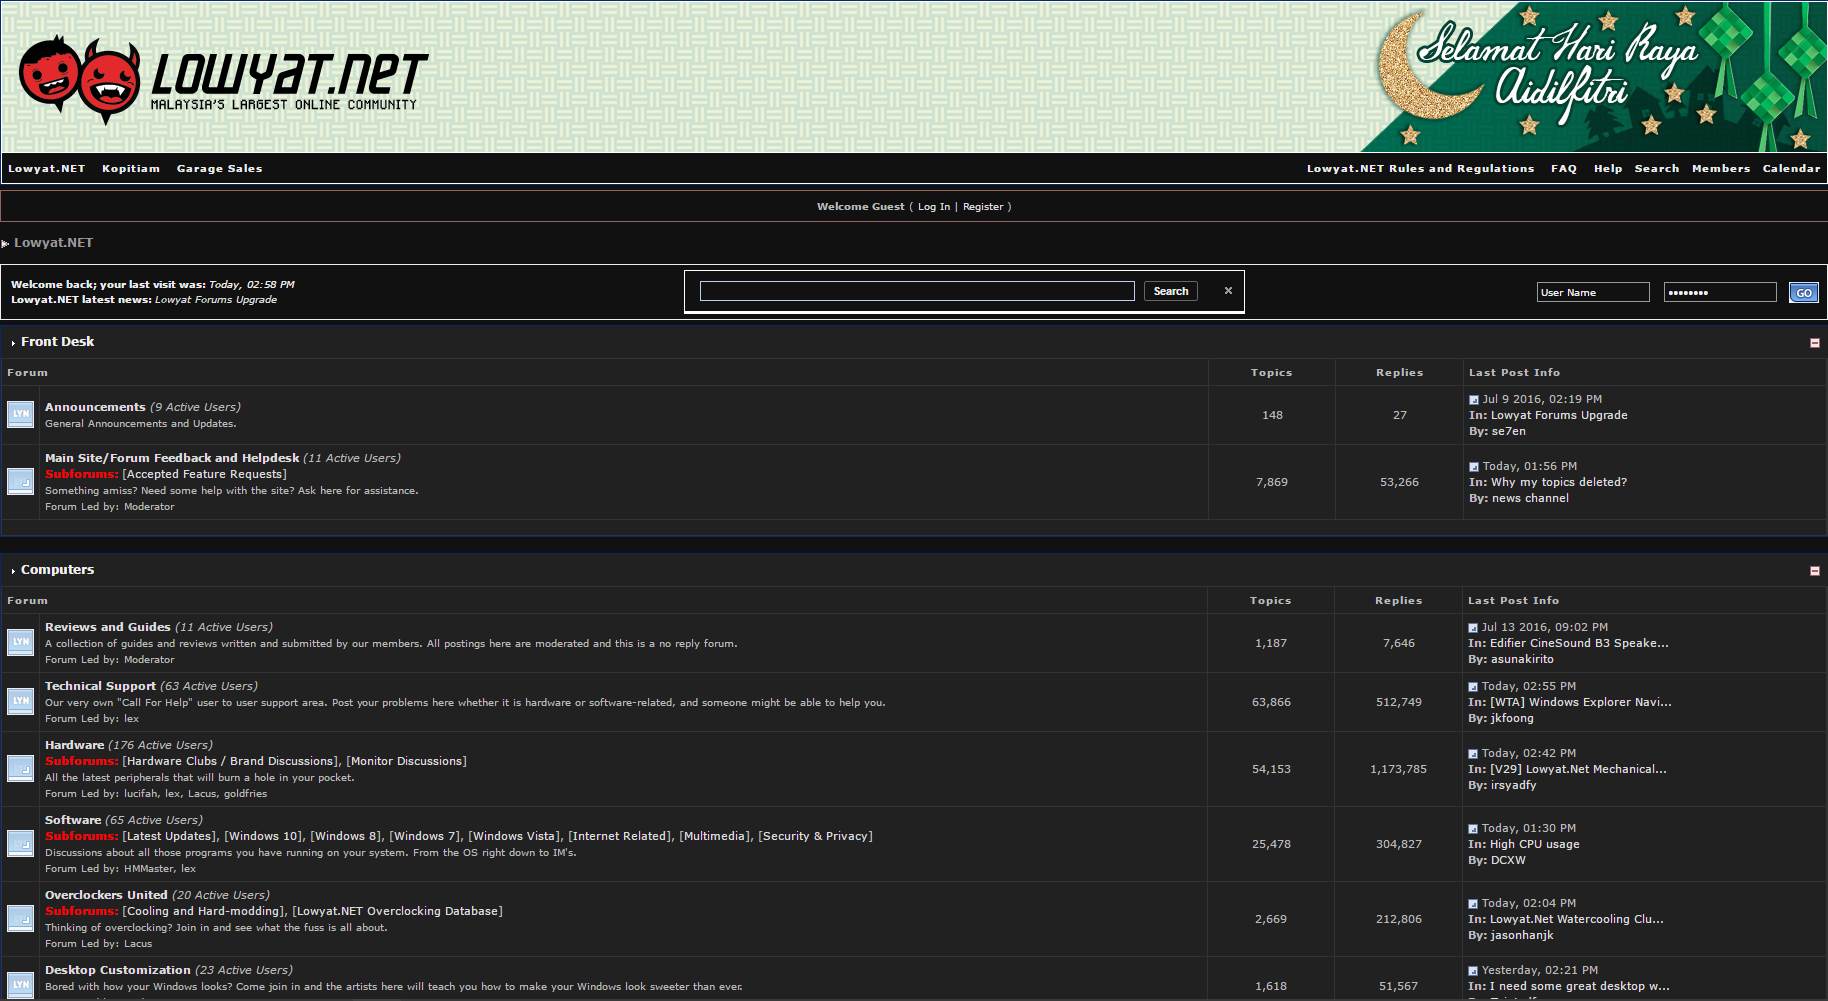Screen dimensions: 1828x1001
Task: Open the Reviews and Guides forum
Action: coord(108,627)
